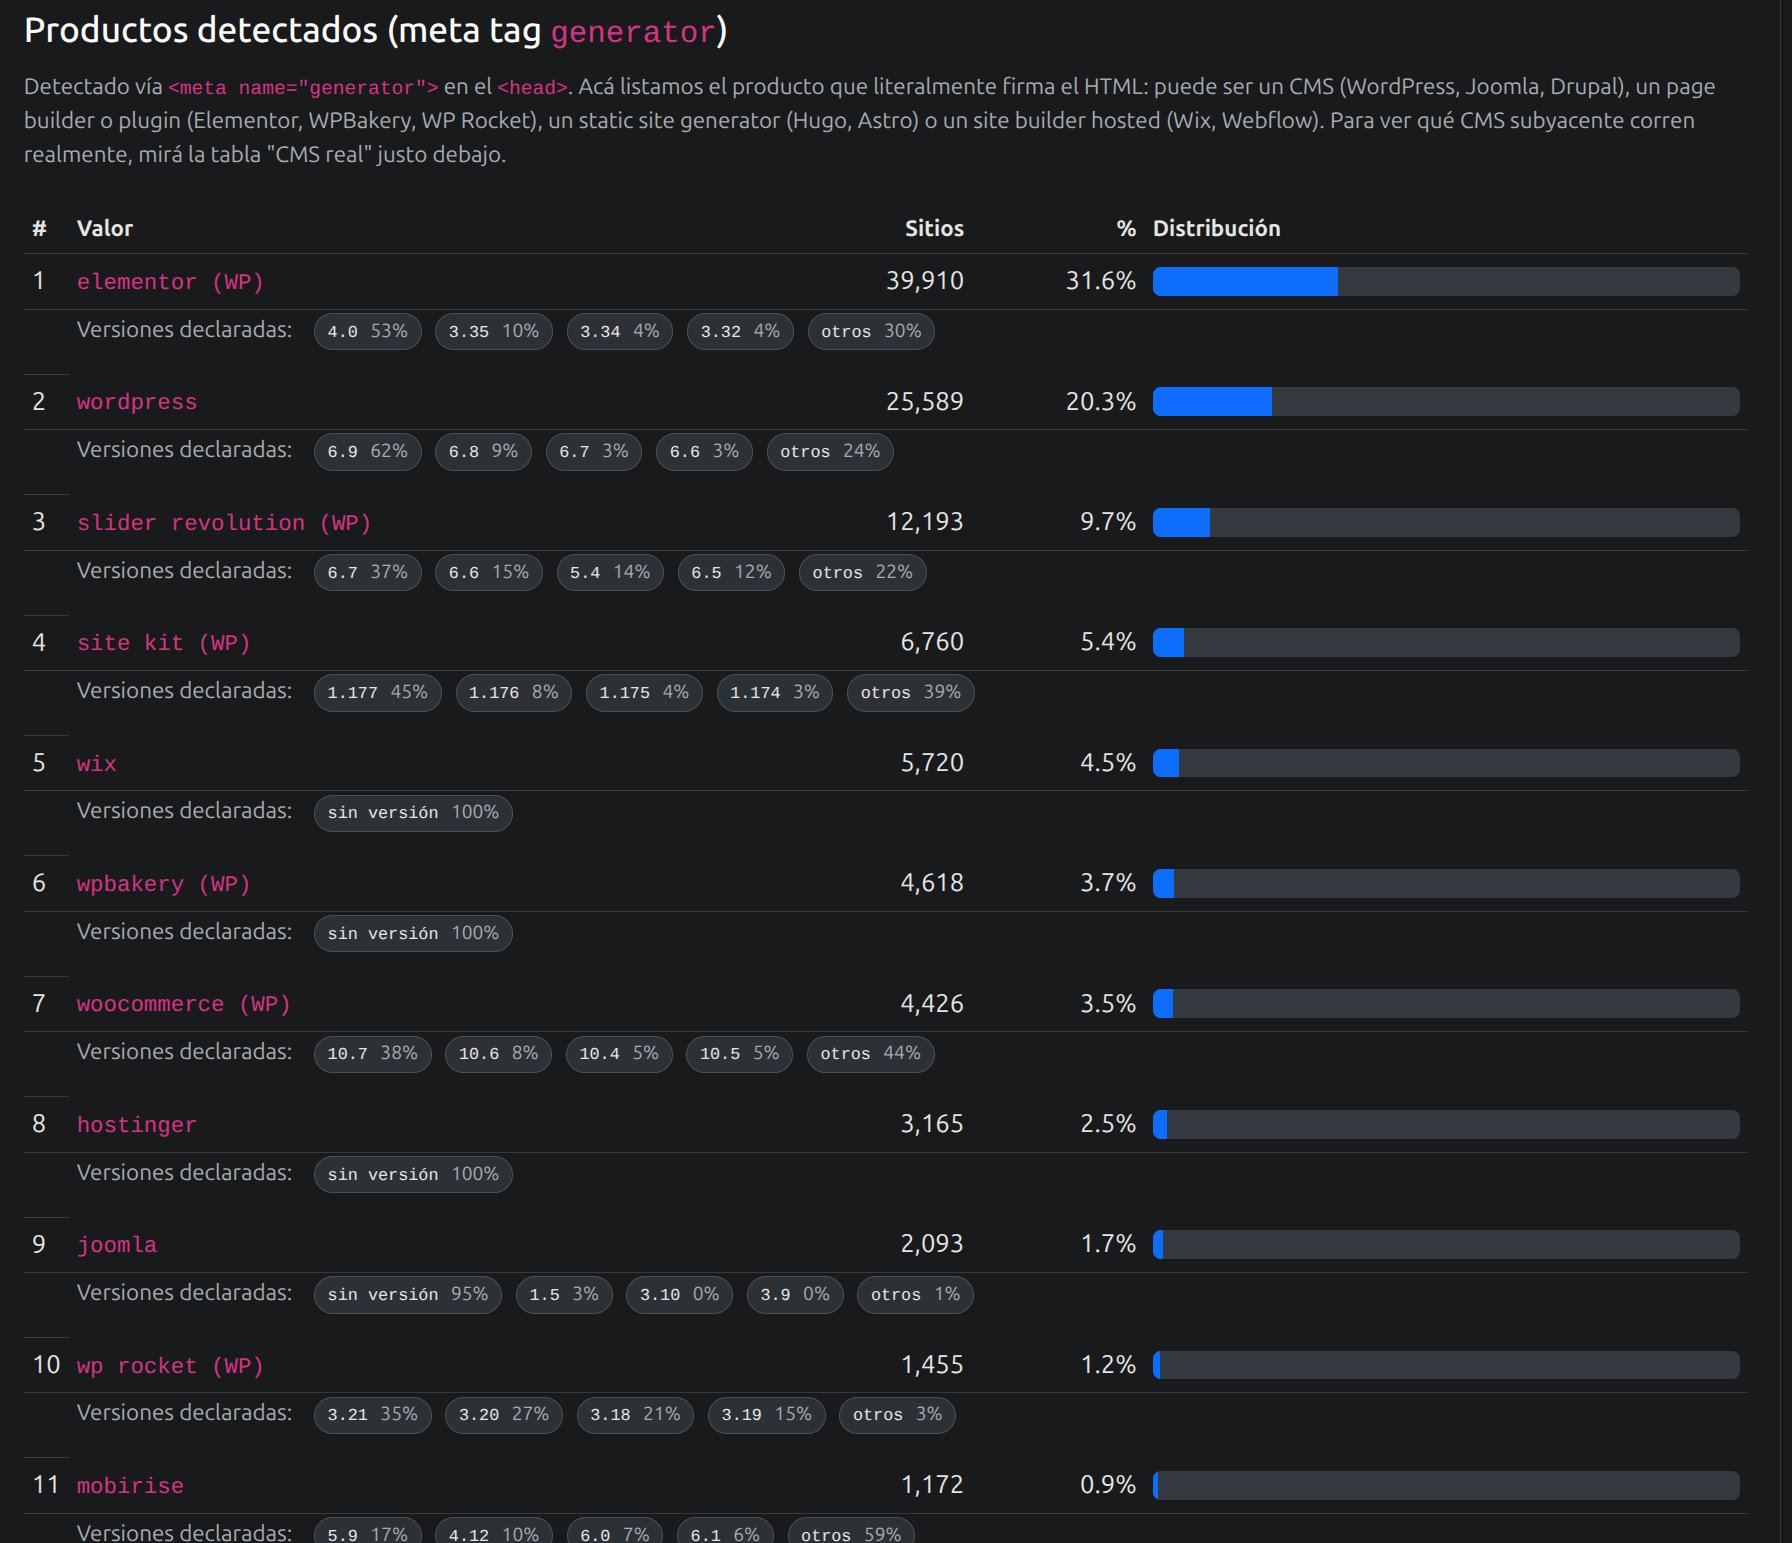Click the sites count 12,193

925,522
